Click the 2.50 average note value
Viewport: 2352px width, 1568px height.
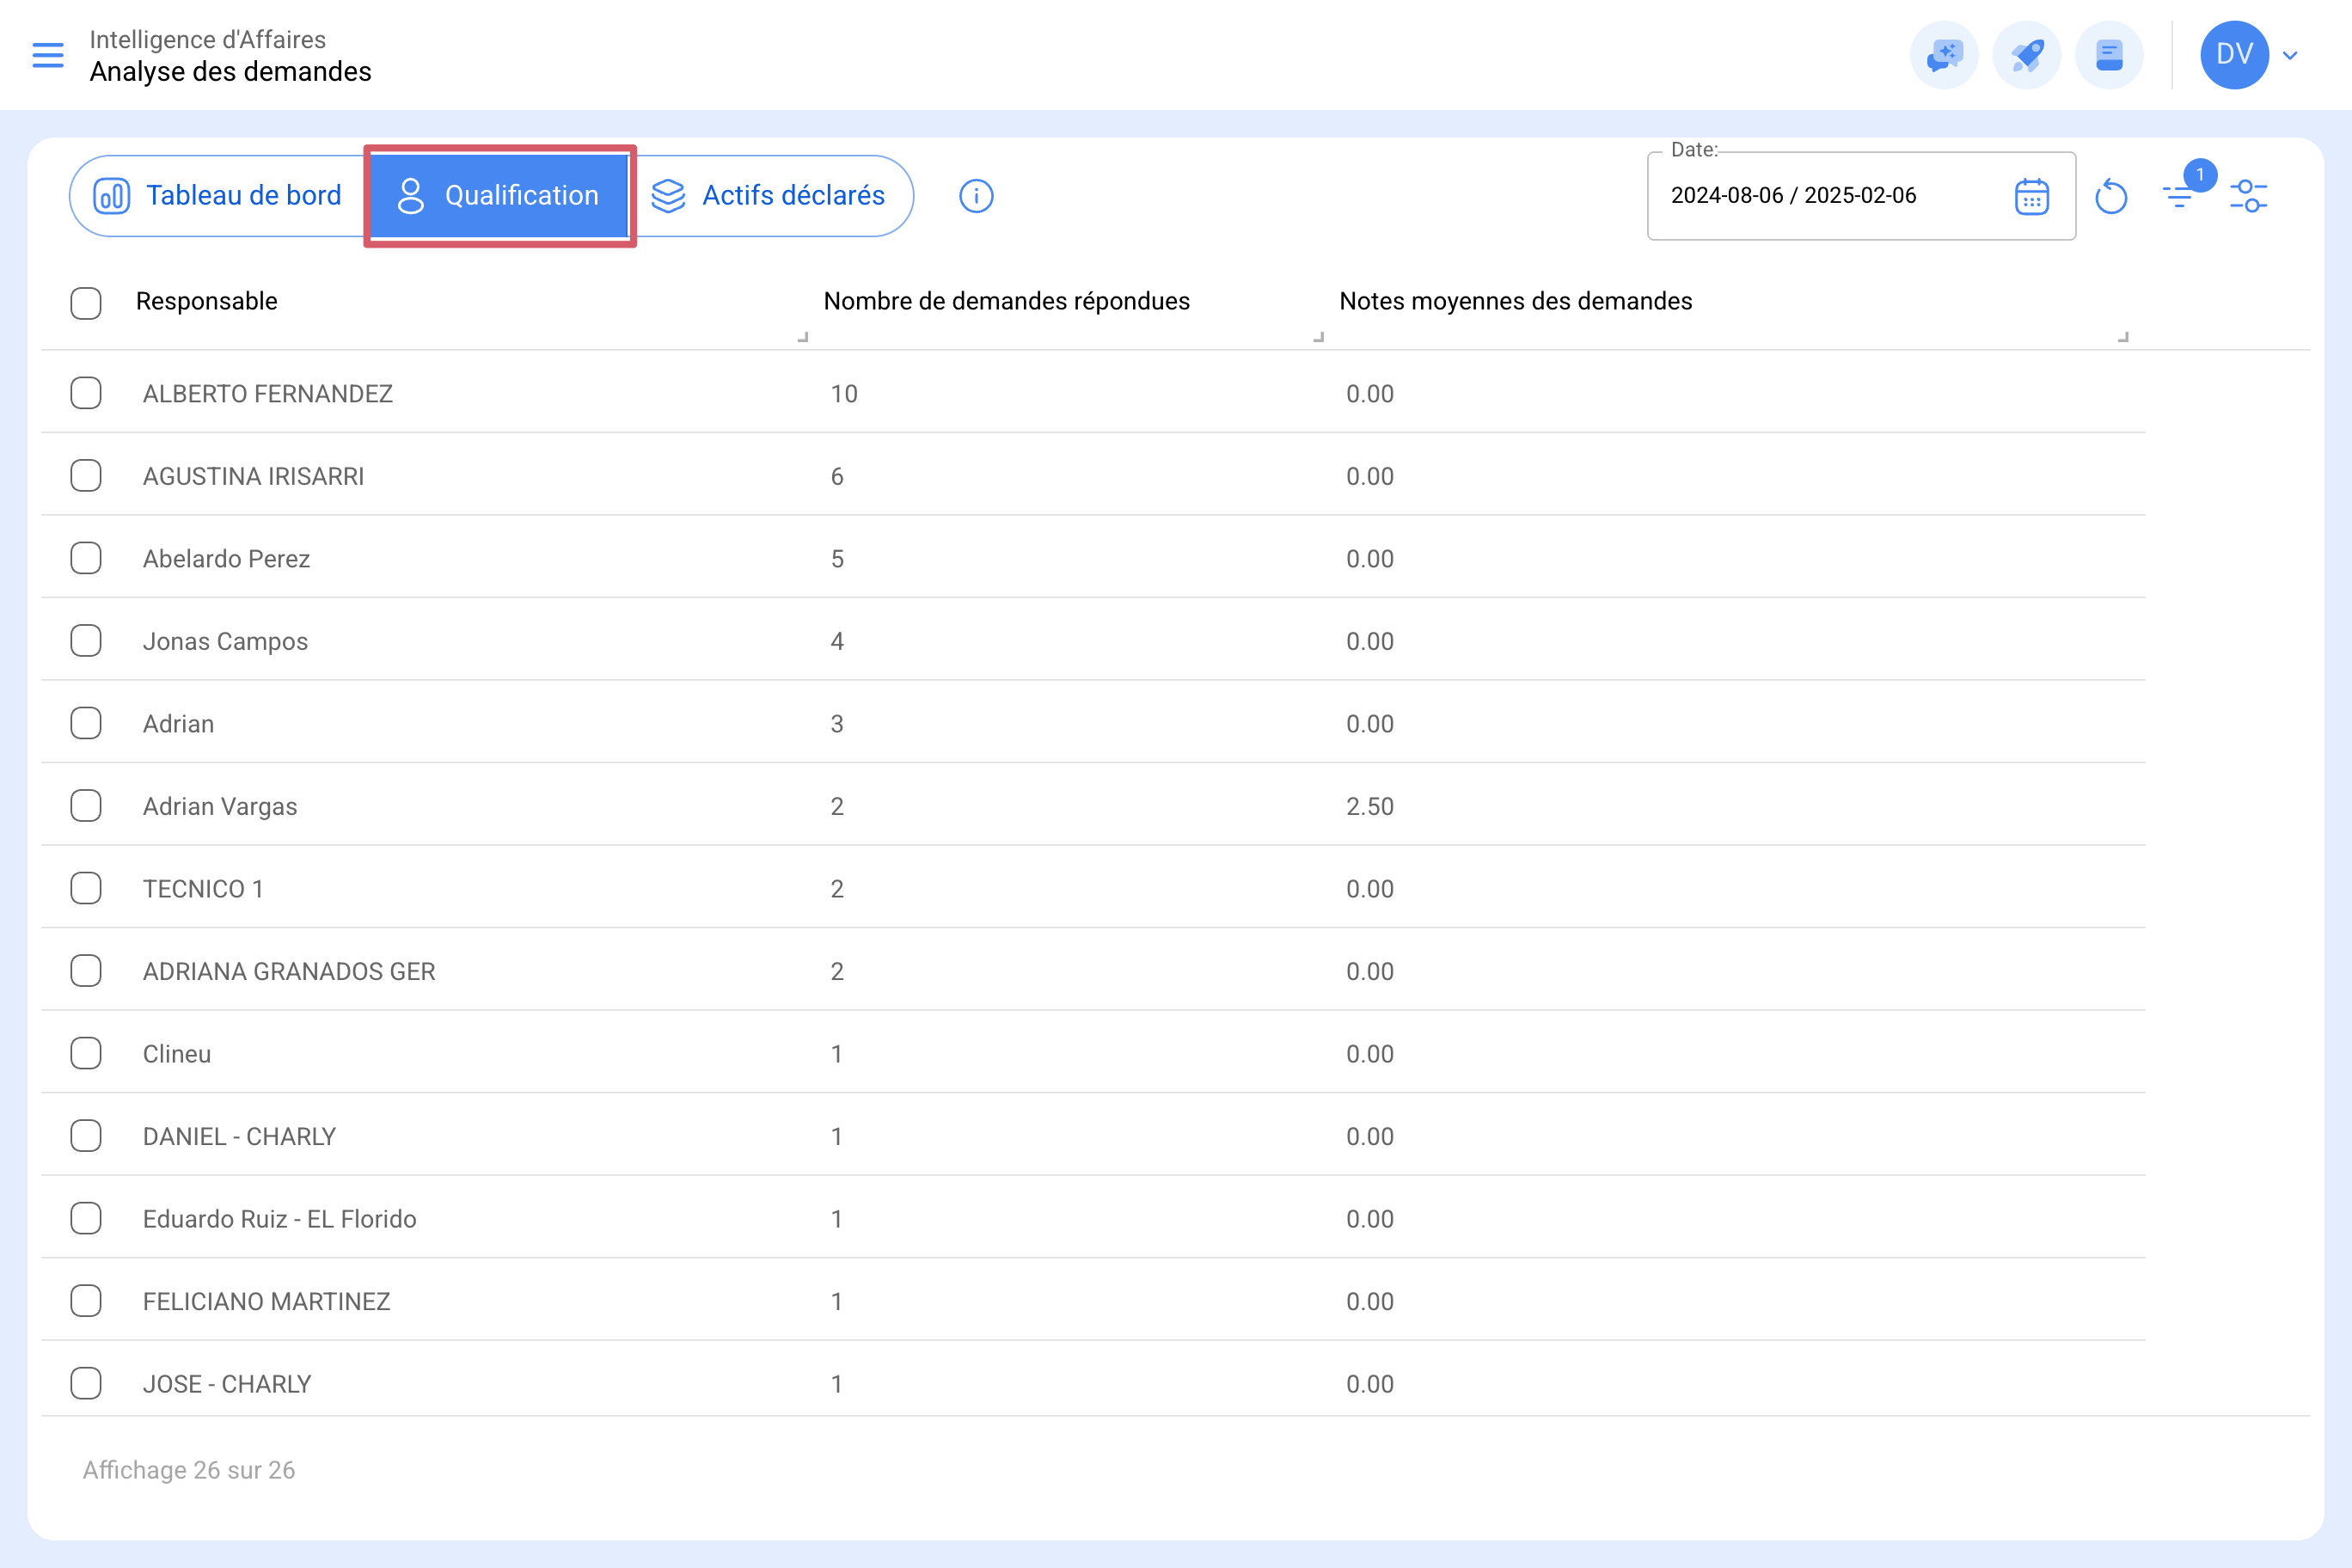[1369, 806]
